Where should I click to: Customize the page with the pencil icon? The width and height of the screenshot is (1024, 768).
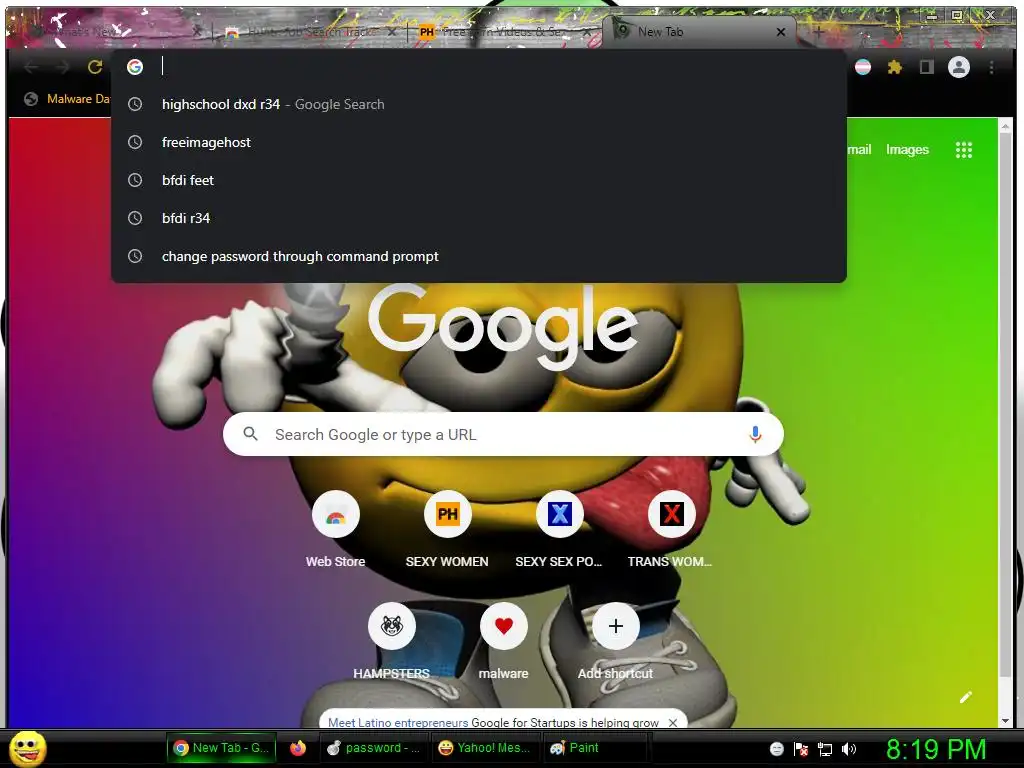(966, 697)
